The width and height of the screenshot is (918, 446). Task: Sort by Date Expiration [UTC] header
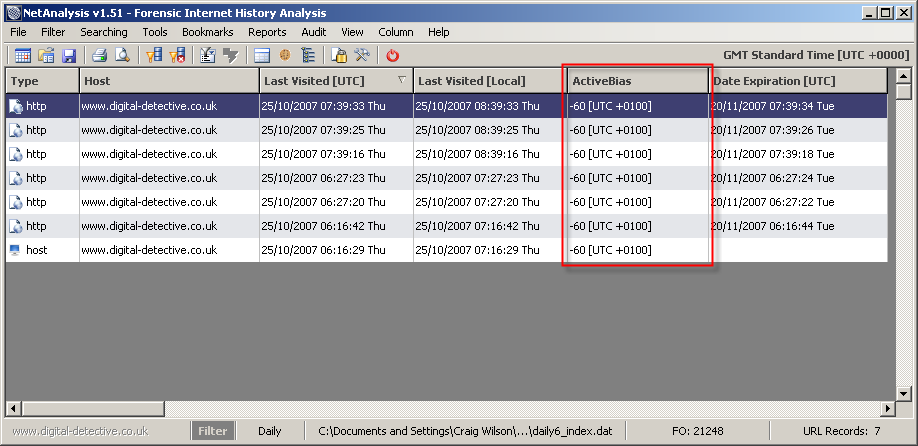798,81
